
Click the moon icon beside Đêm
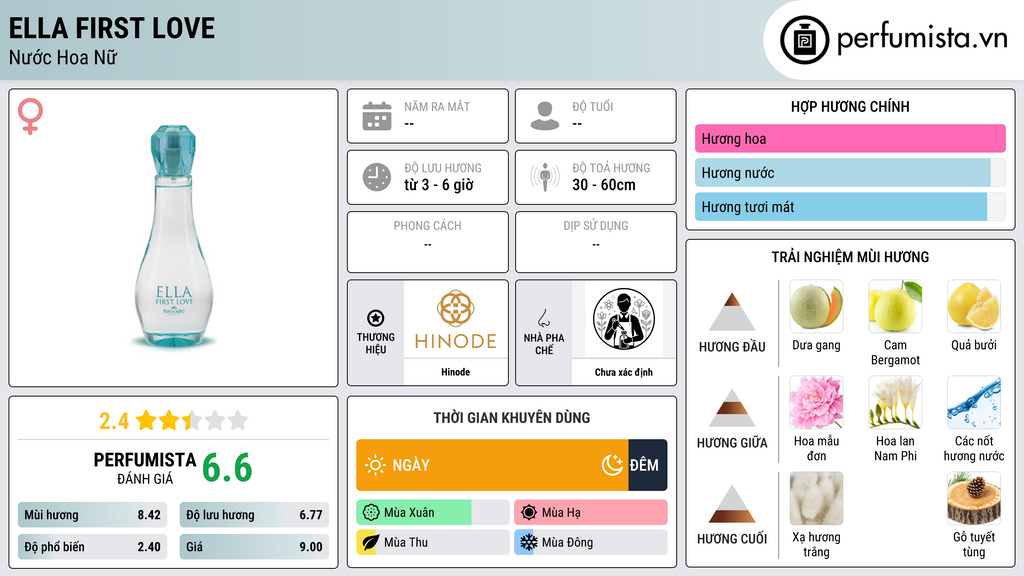[612, 465]
